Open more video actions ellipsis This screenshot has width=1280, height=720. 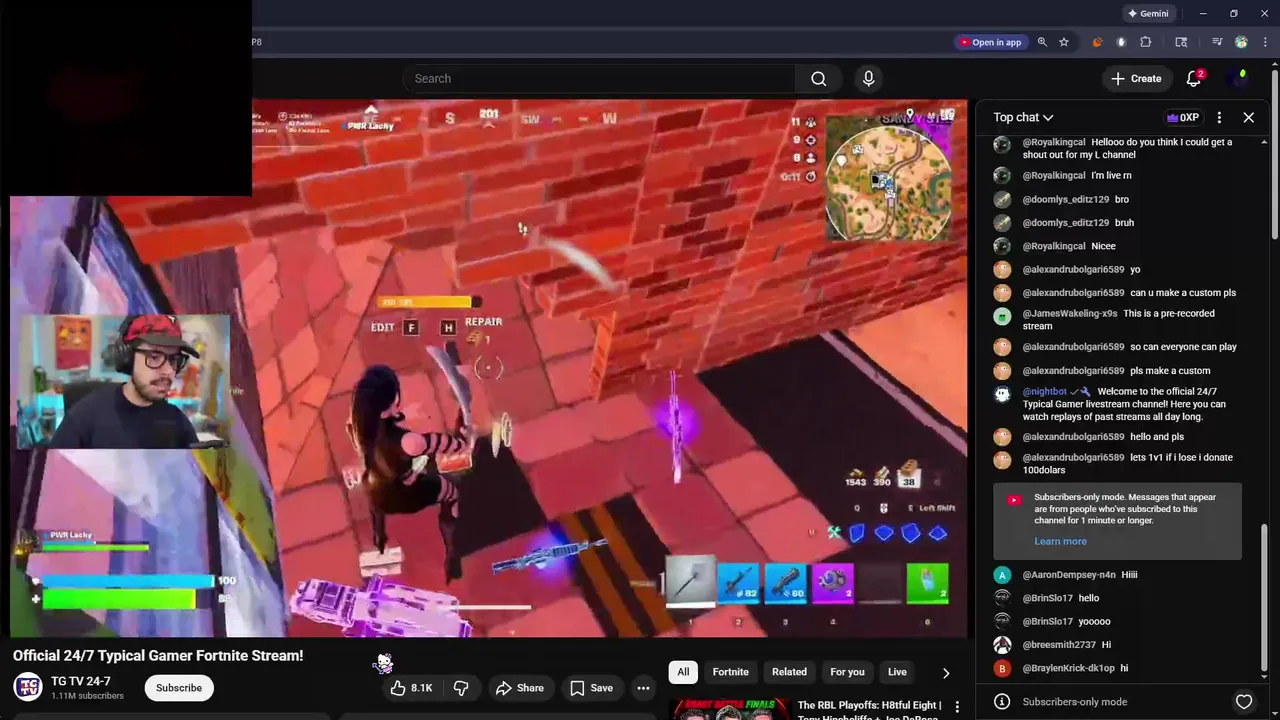[644, 688]
